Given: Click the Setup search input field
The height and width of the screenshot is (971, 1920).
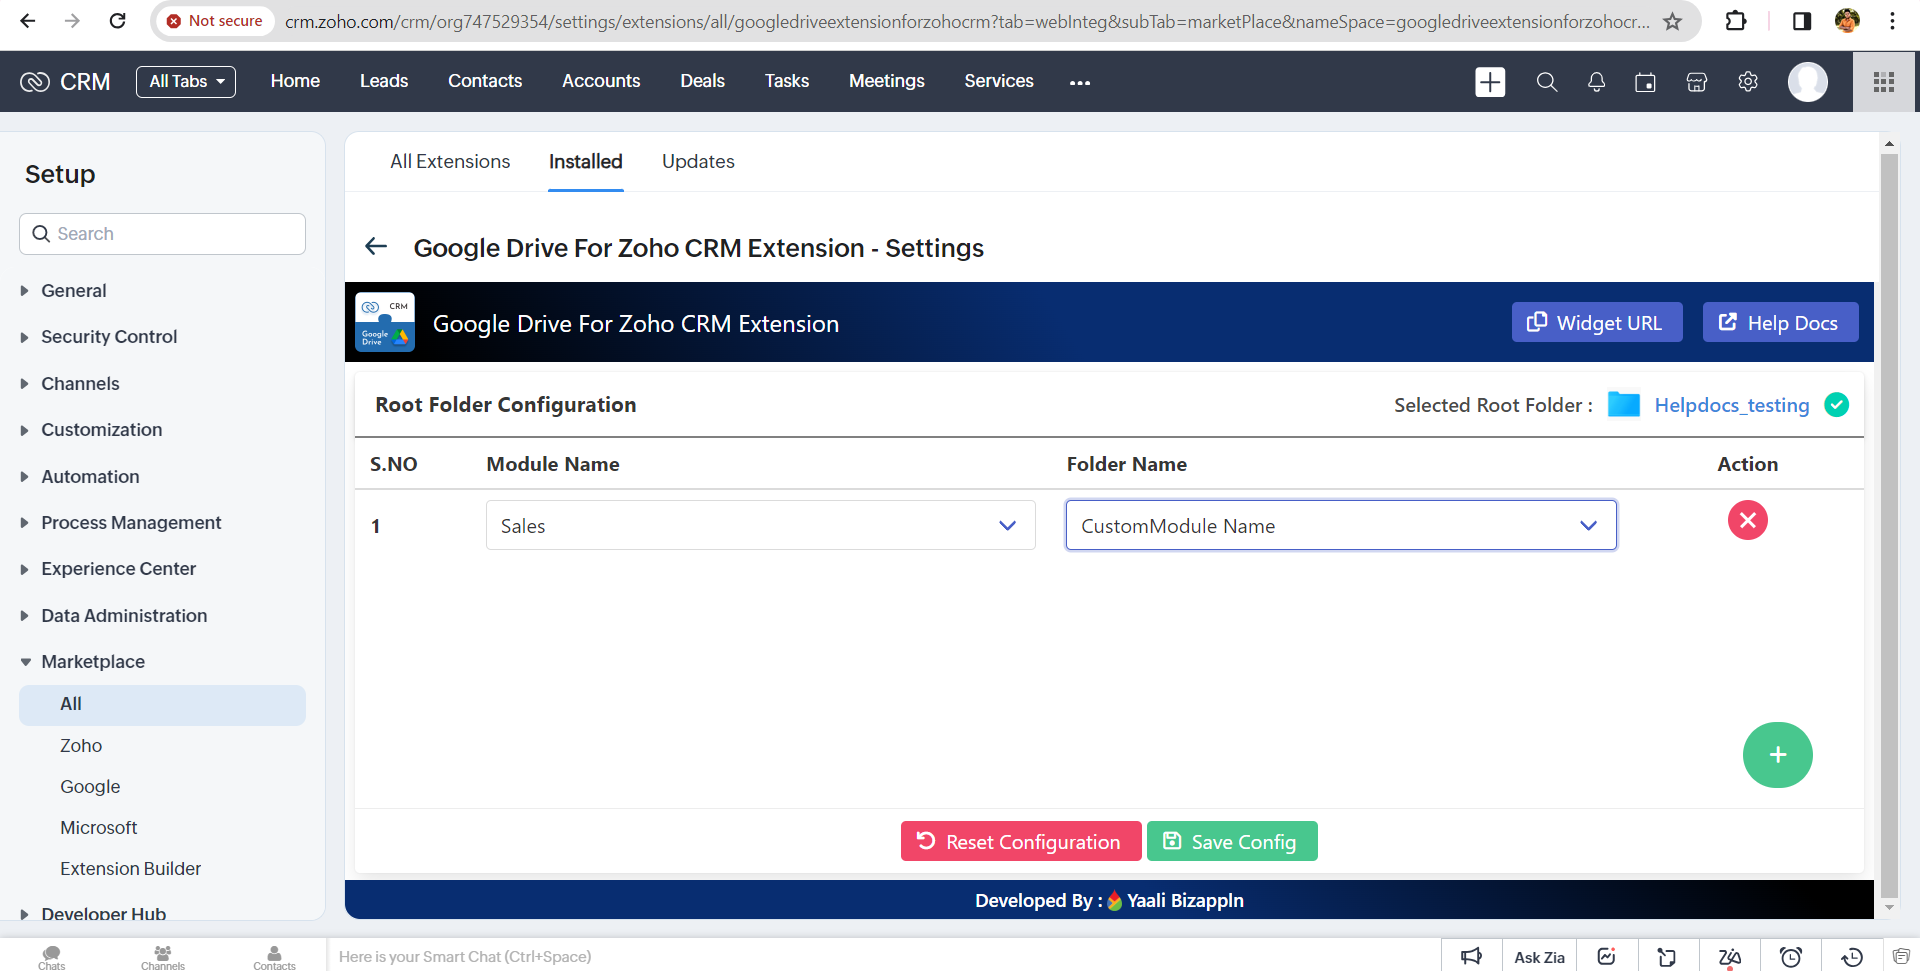Looking at the screenshot, I should 163,234.
